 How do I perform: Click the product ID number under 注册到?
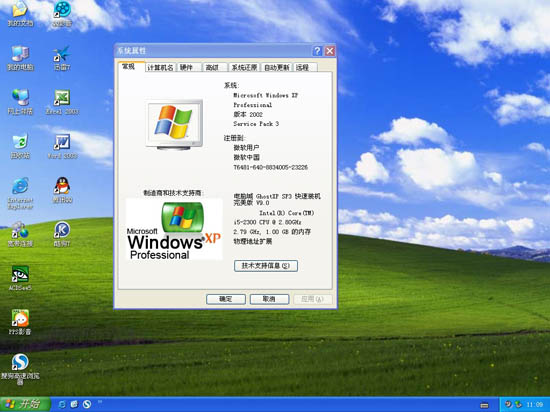click(270, 167)
